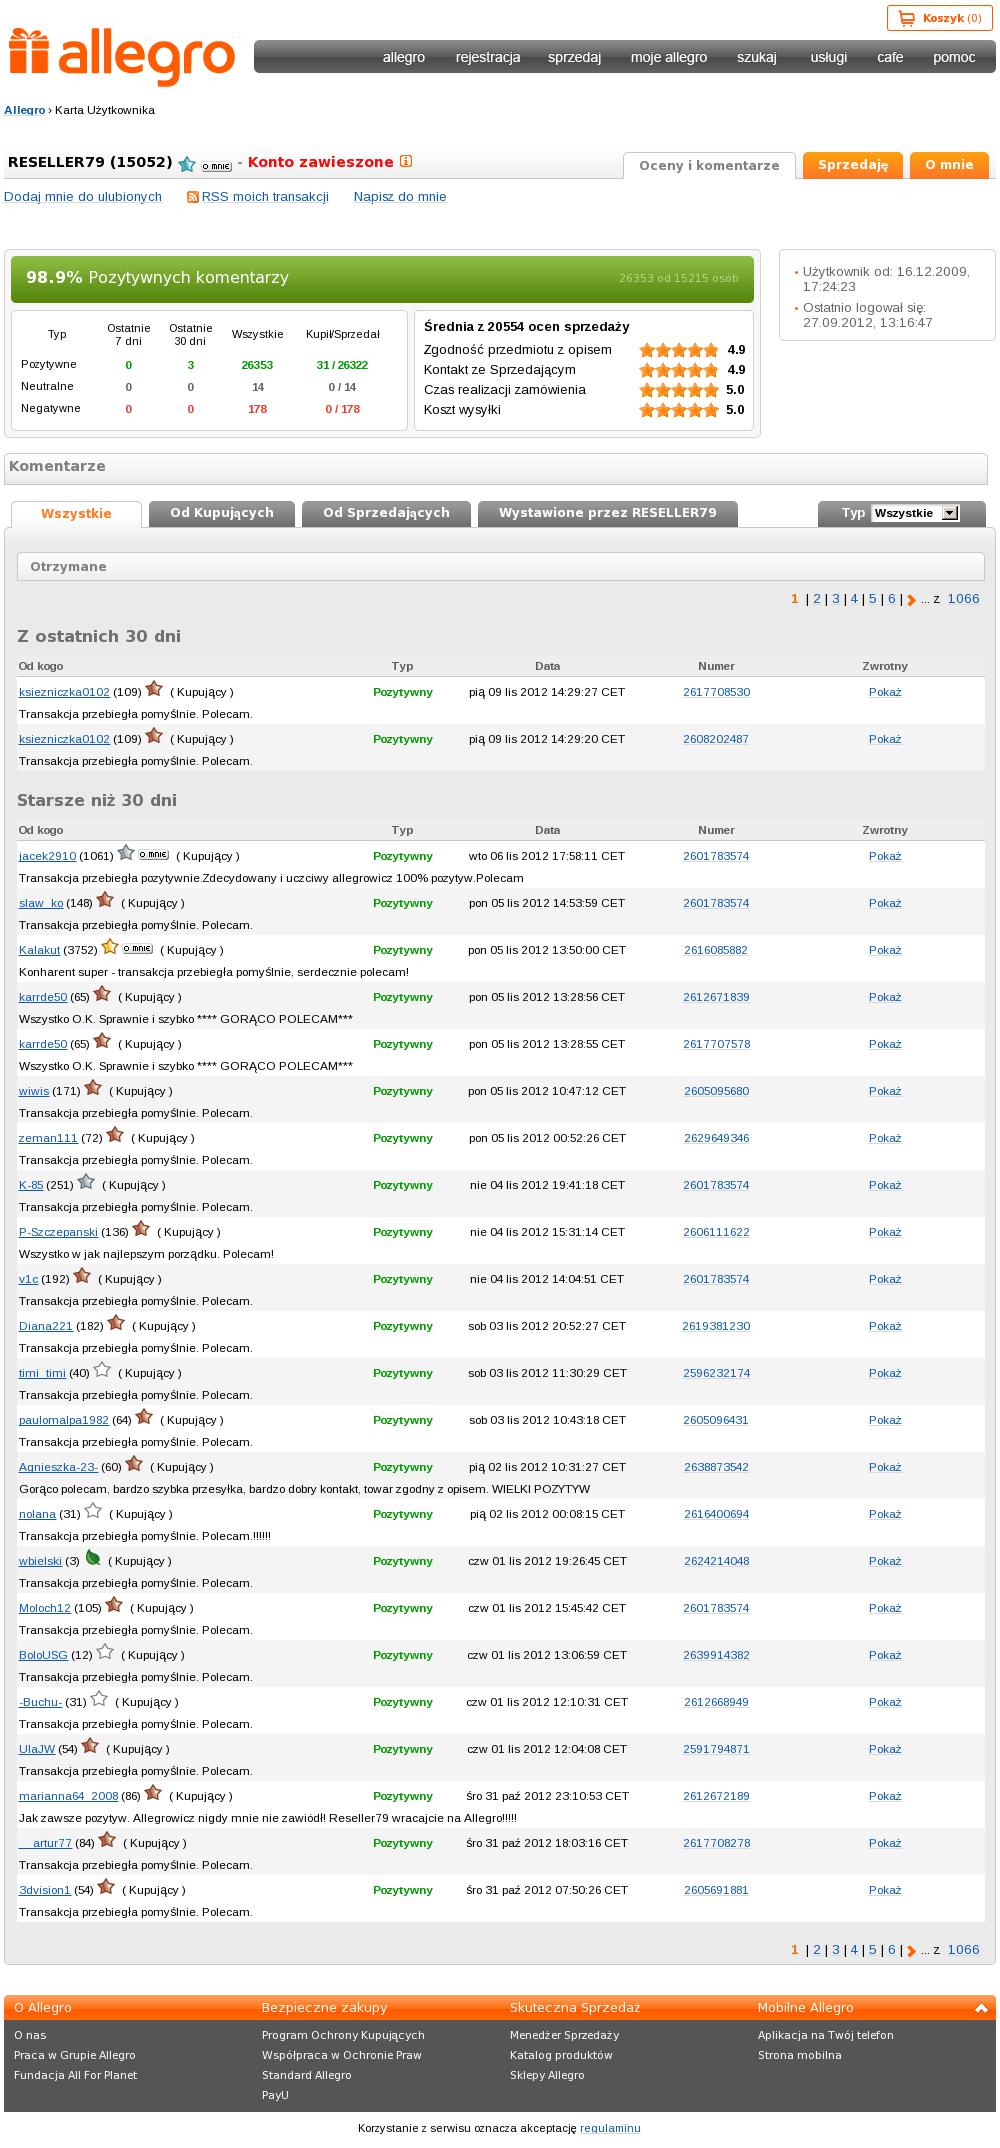The width and height of the screenshot is (1000, 2148).
Task: Open the PayU footer link
Action: click(275, 2095)
